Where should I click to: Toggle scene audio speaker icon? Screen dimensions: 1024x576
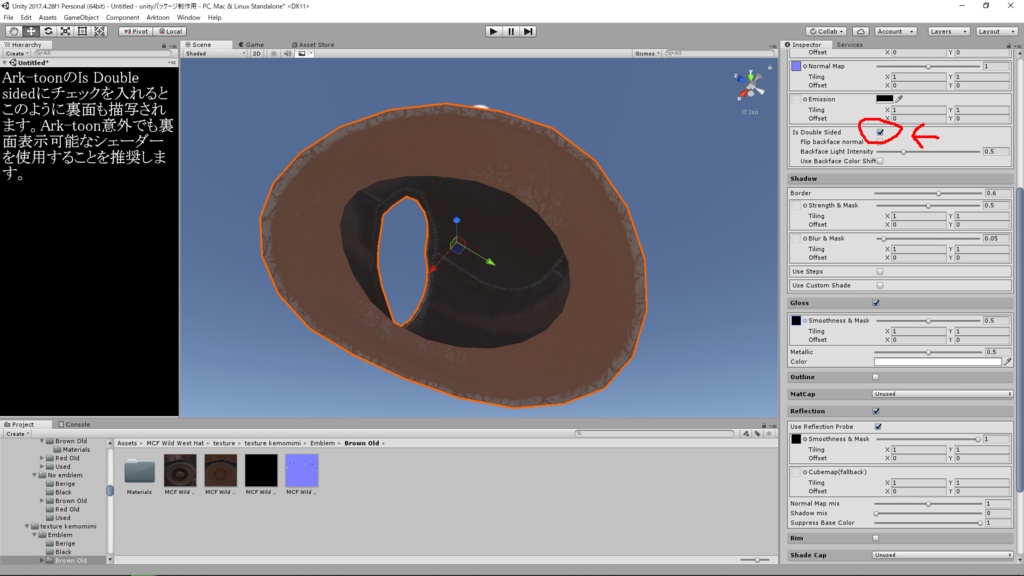pos(285,53)
